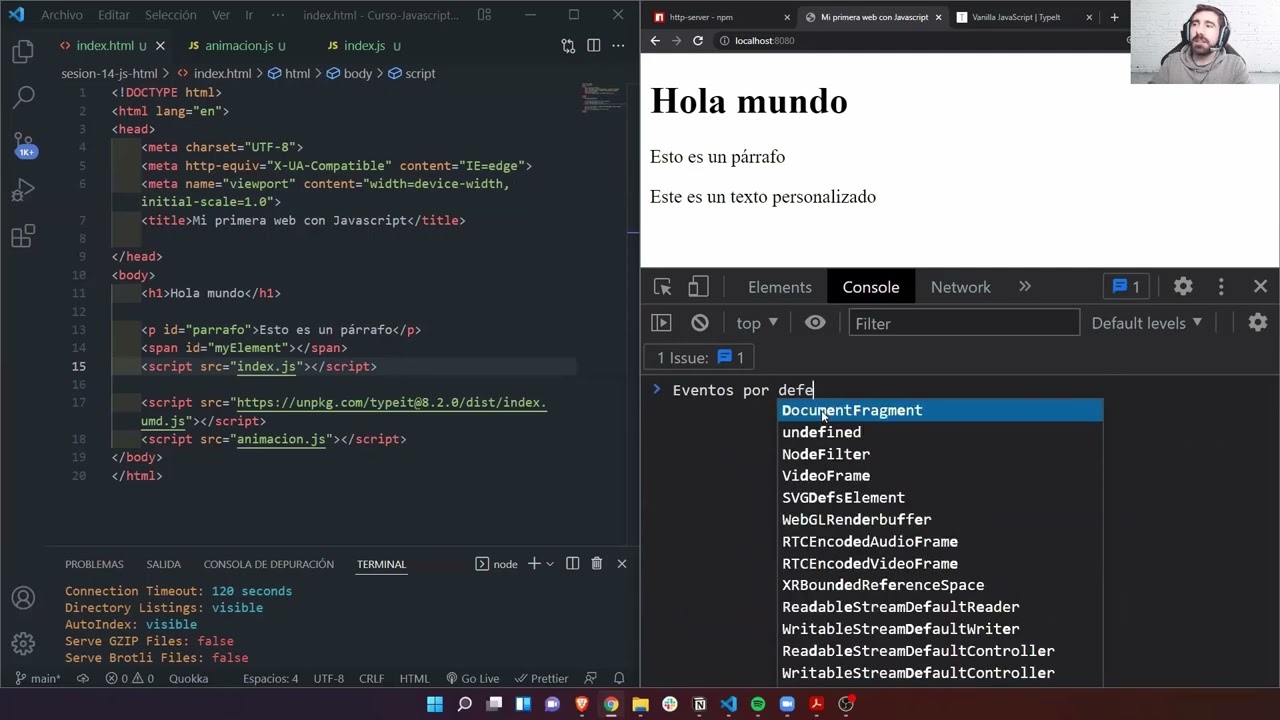Viewport: 1280px width, 720px height.
Task: Toggle the console sidebar
Action: pos(661,323)
